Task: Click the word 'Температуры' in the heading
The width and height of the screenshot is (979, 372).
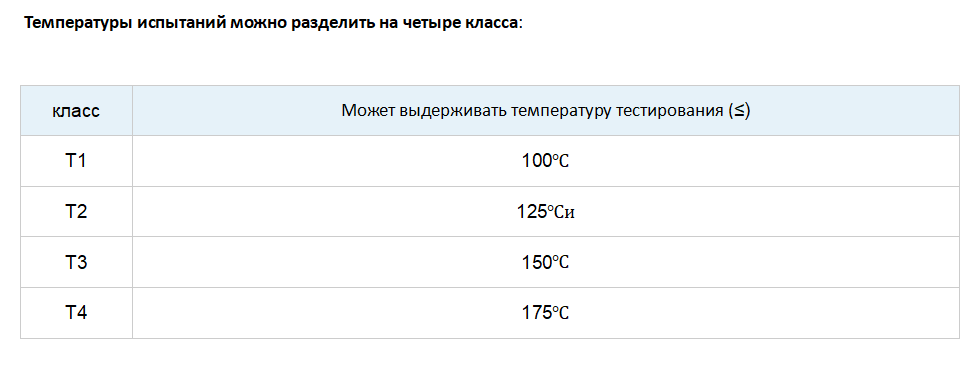Action: 76,24
